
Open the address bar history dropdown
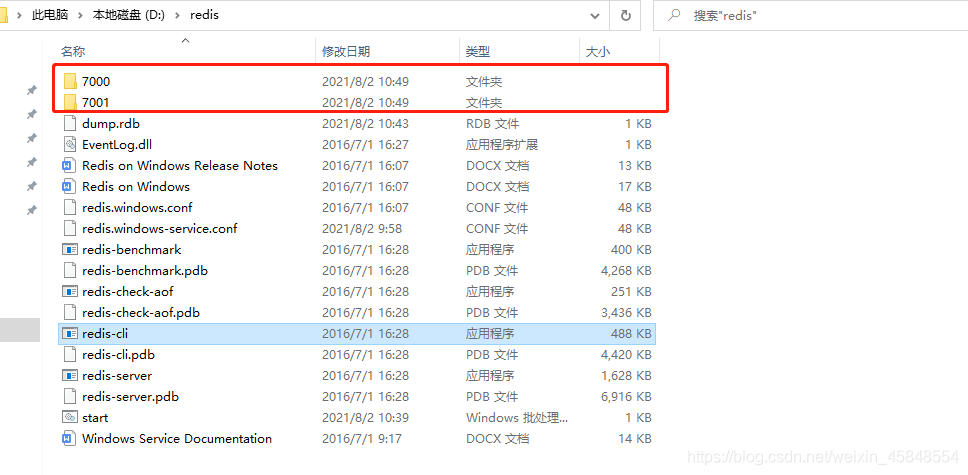tap(595, 16)
